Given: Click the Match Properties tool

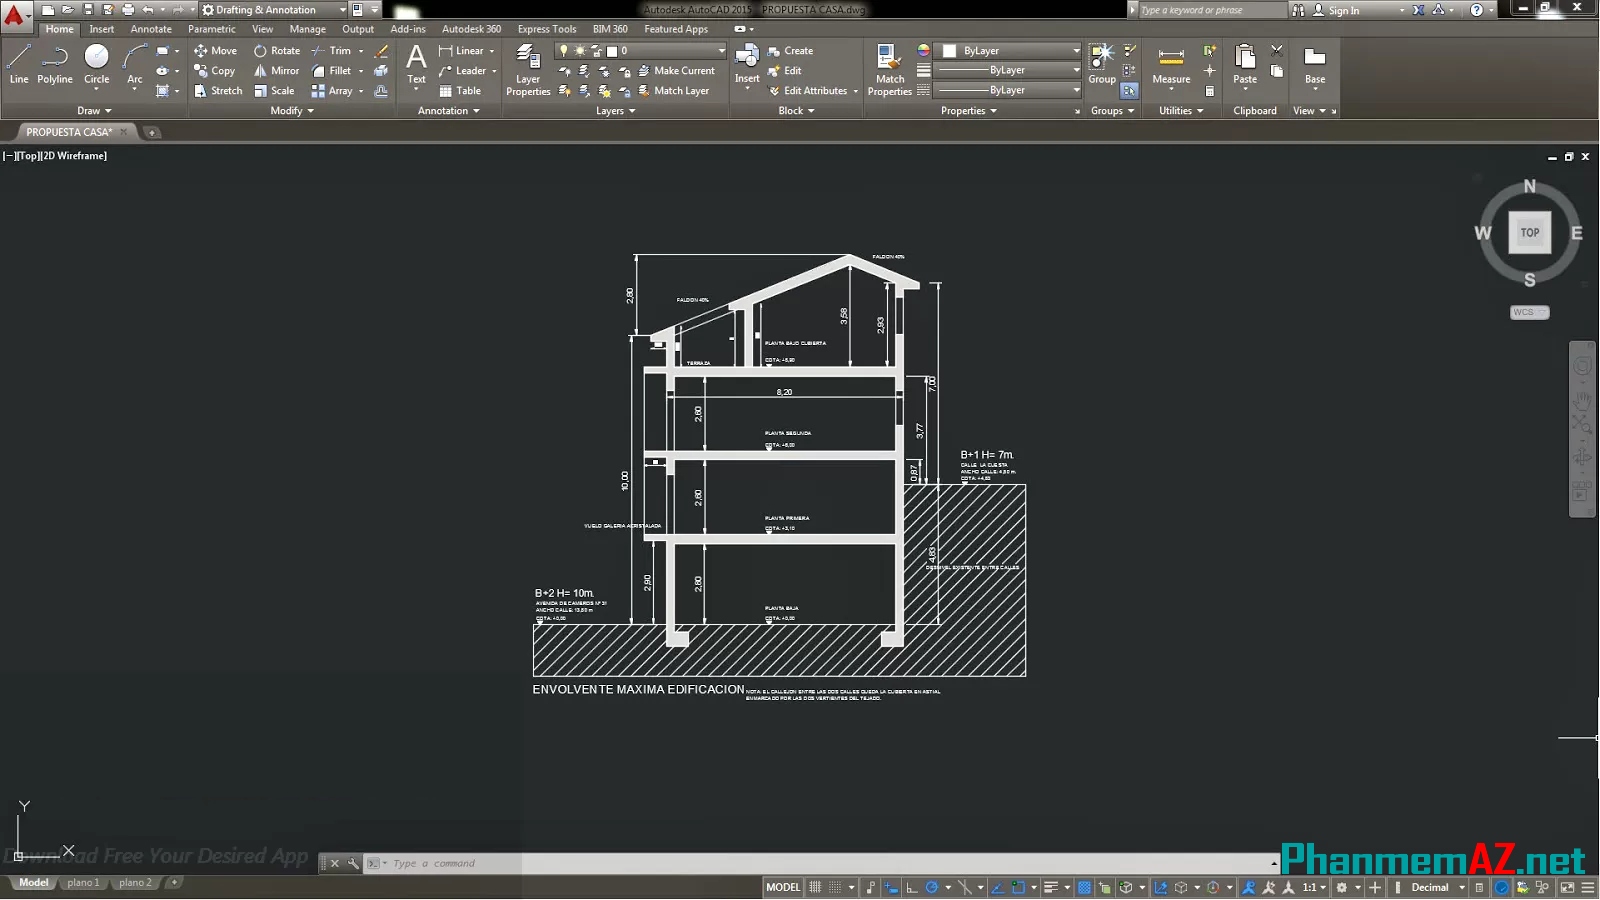Looking at the screenshot, I should (888, 64).
